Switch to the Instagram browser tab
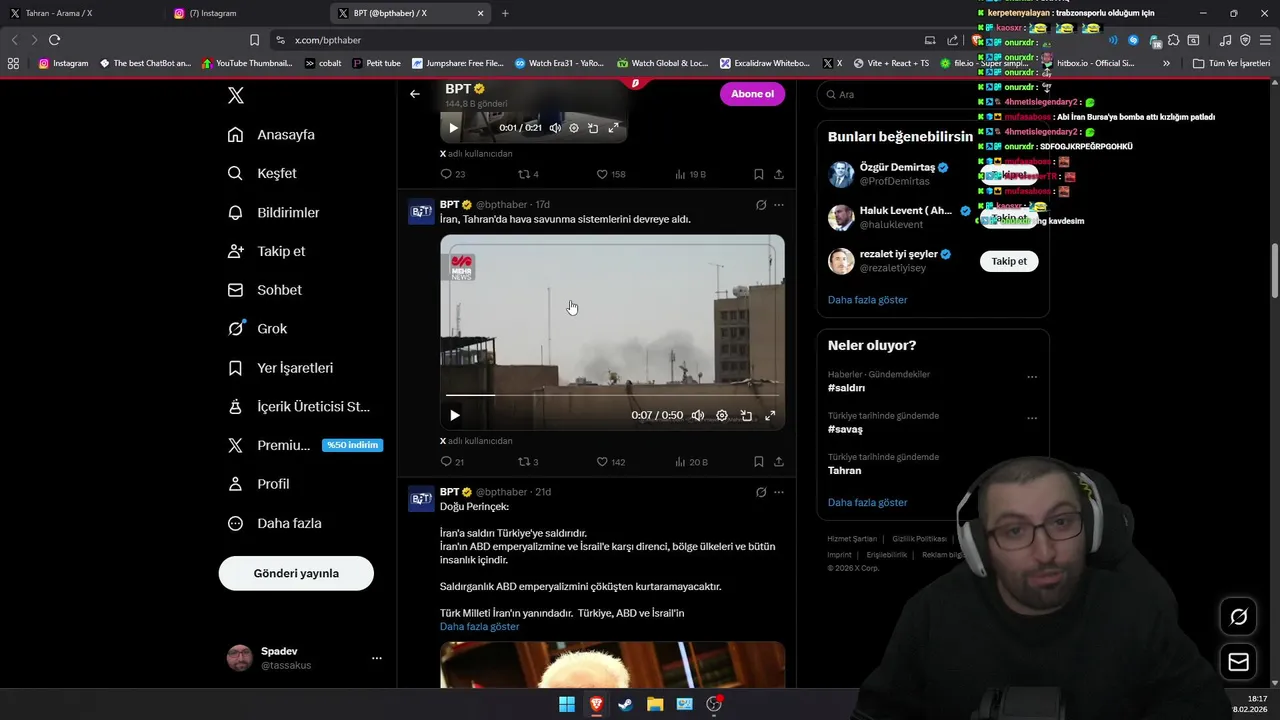This screenshot has height=720, width=1280. (245, 13)
